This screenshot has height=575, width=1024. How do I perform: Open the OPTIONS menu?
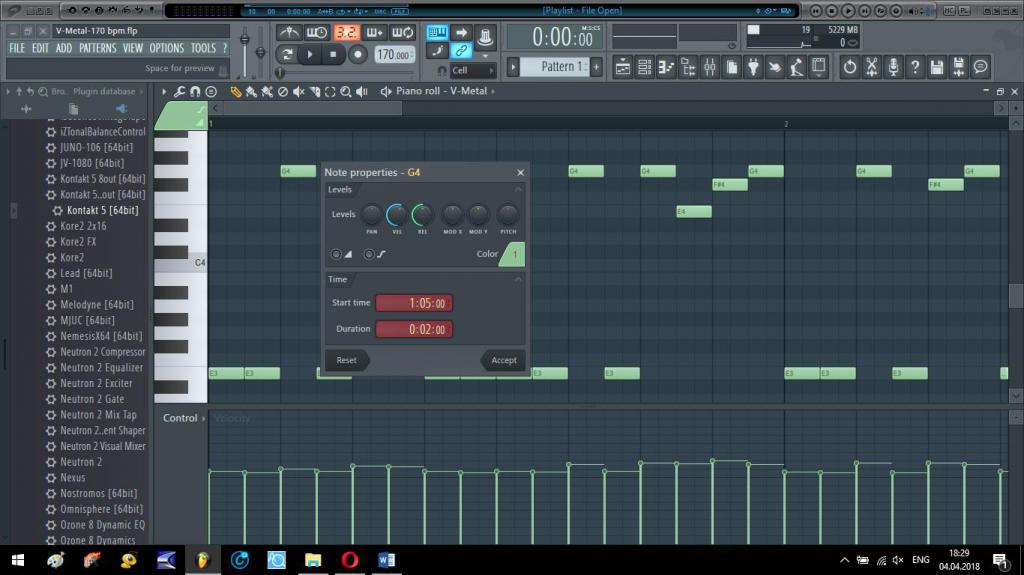[x=167, y=48]
